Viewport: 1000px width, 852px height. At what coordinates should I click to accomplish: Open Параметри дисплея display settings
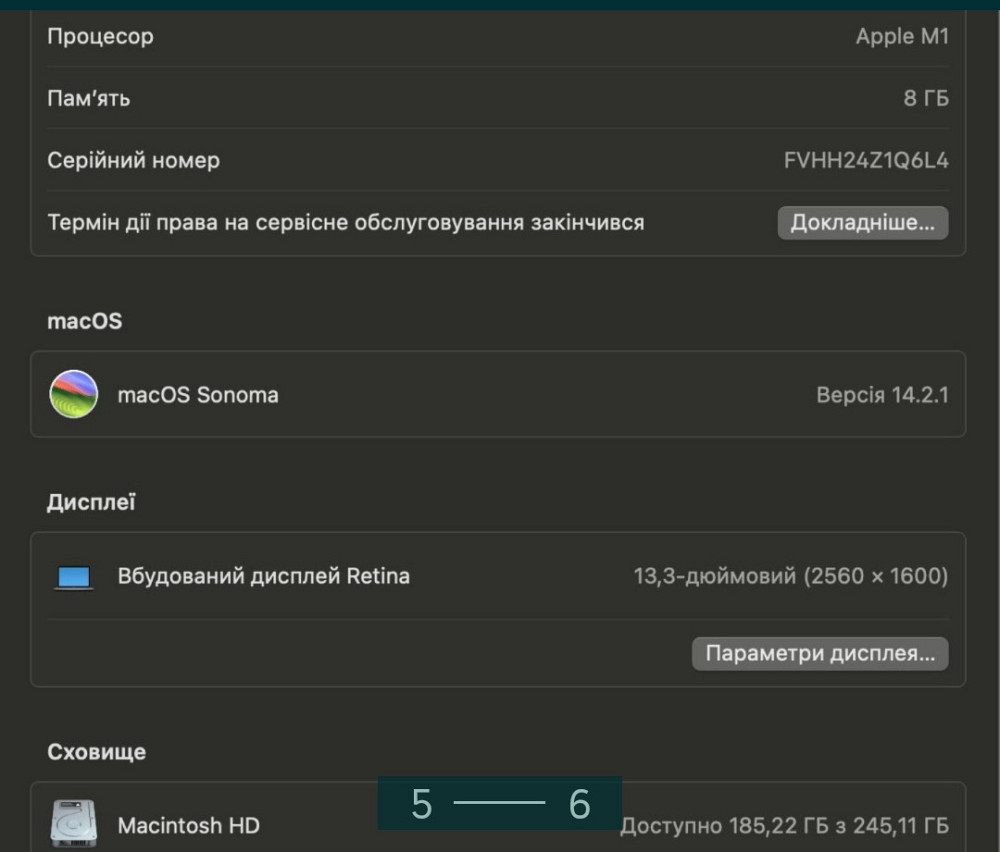point(819,654)
